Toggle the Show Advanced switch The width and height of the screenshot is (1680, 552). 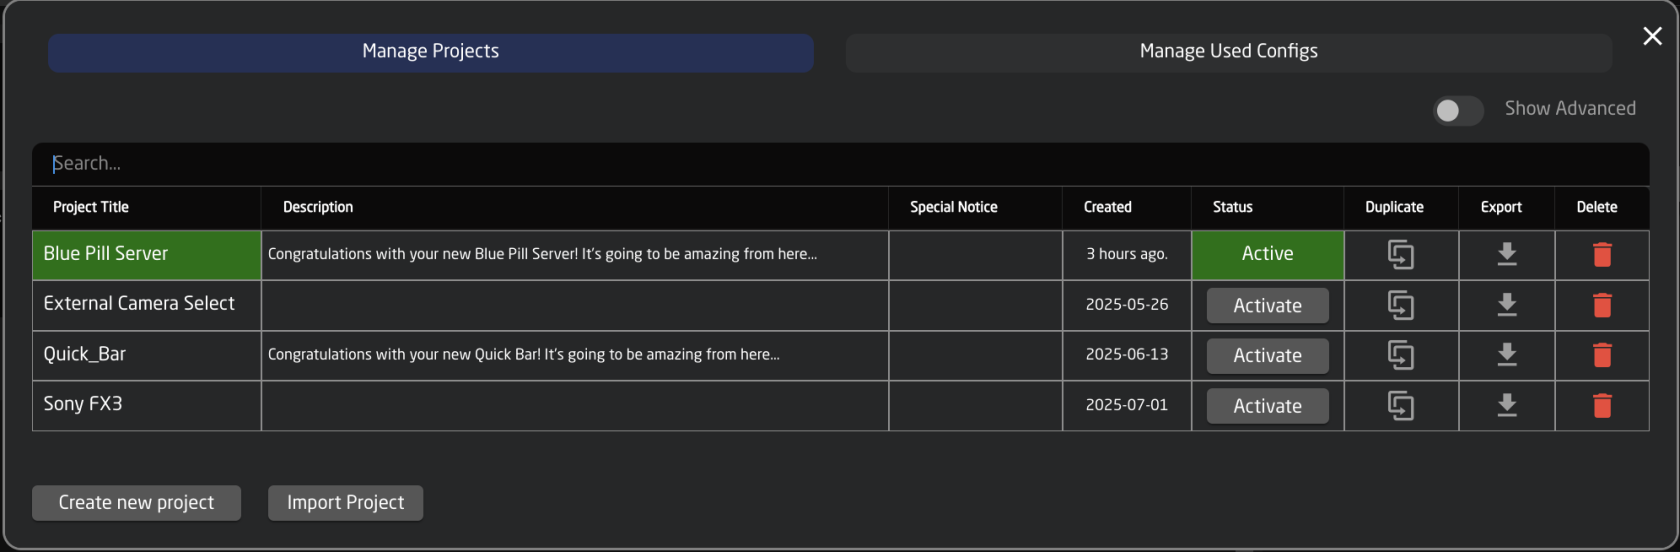1458,110
